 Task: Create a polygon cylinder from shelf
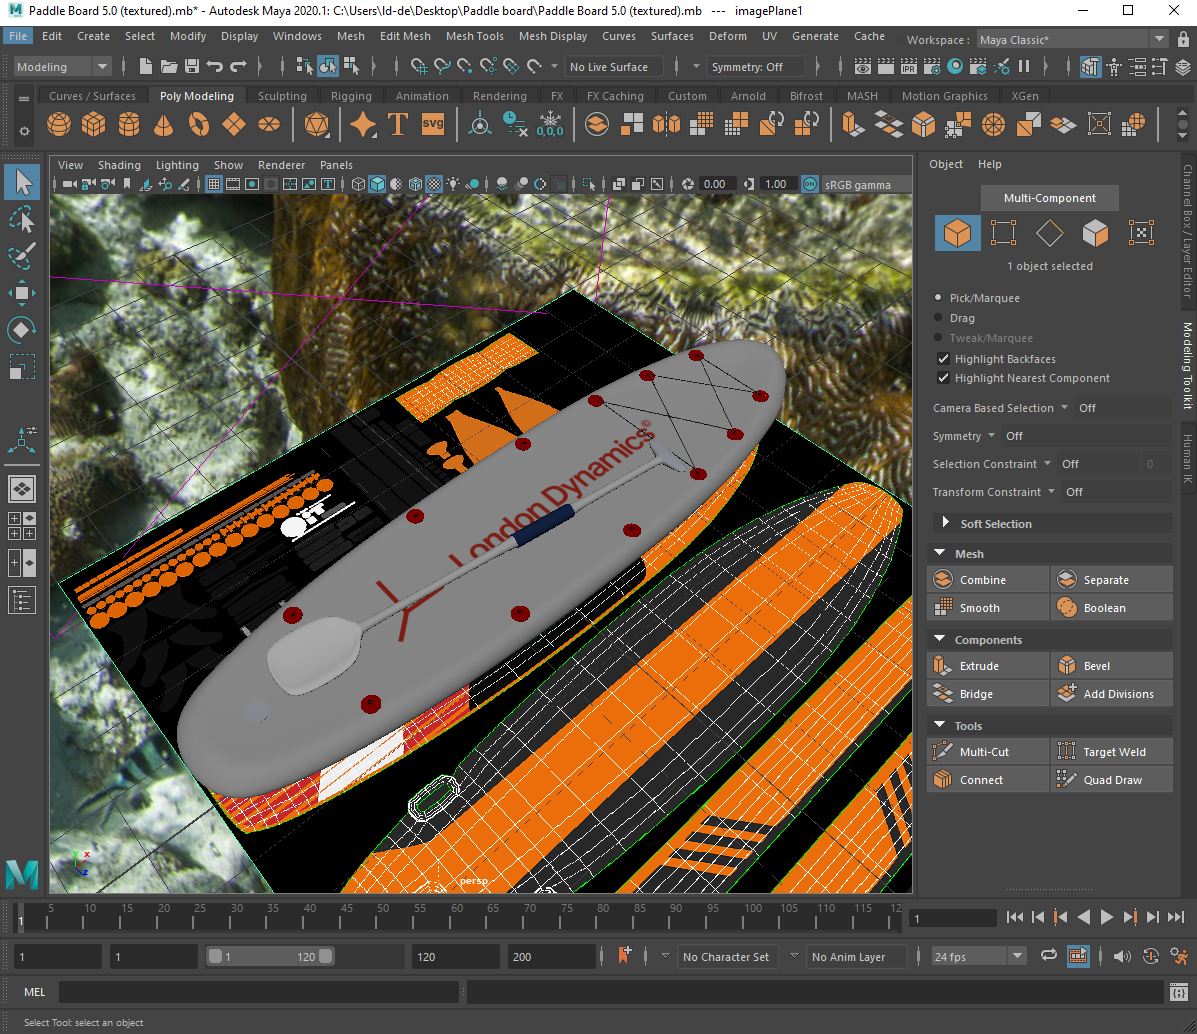(x=128, y=124)
